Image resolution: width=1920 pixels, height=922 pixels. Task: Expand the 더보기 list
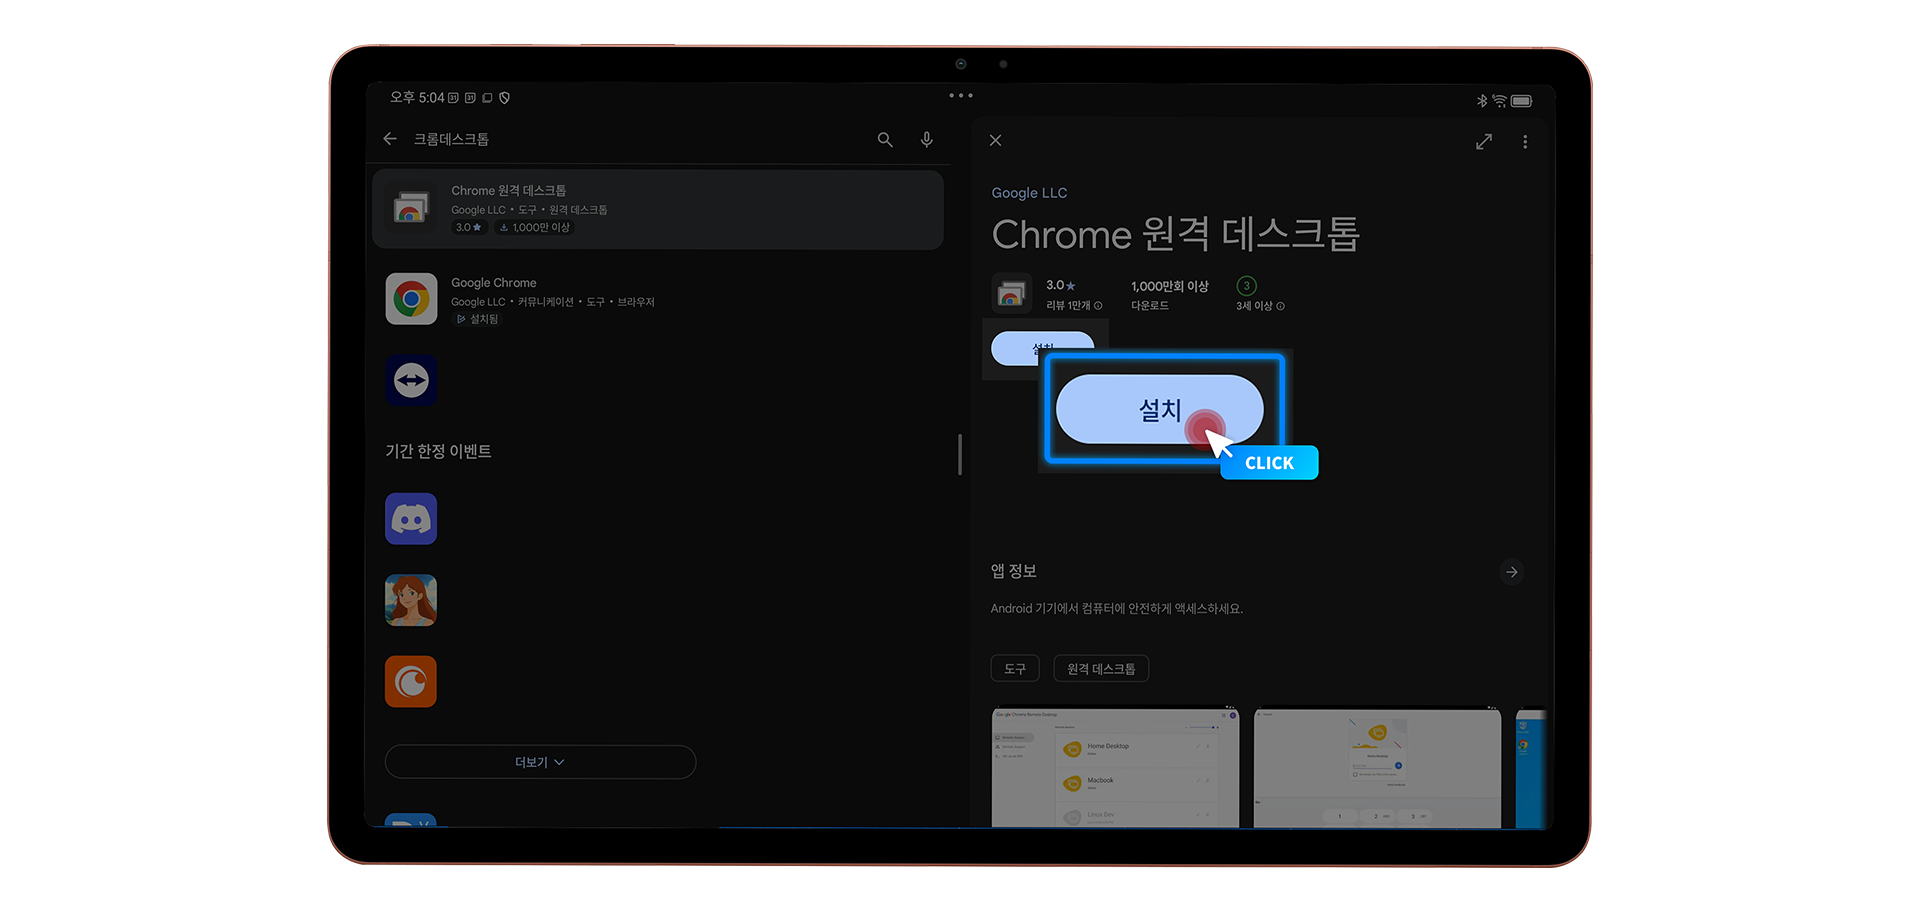(x=540, y=762)
